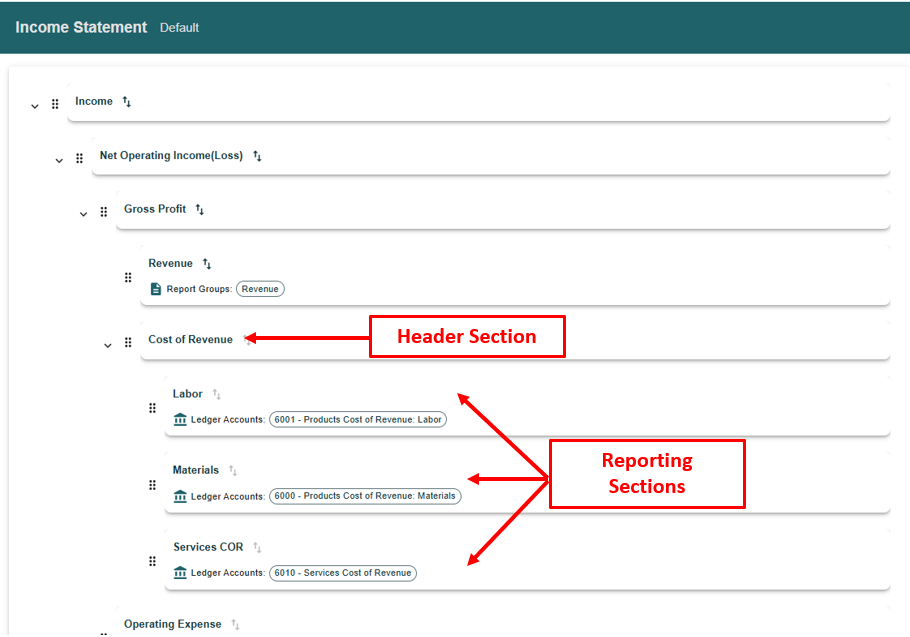The height and width of the screenshot is (637, 910).
Task: Click the drag handle for the Income section
Action: tap(55, 104)
